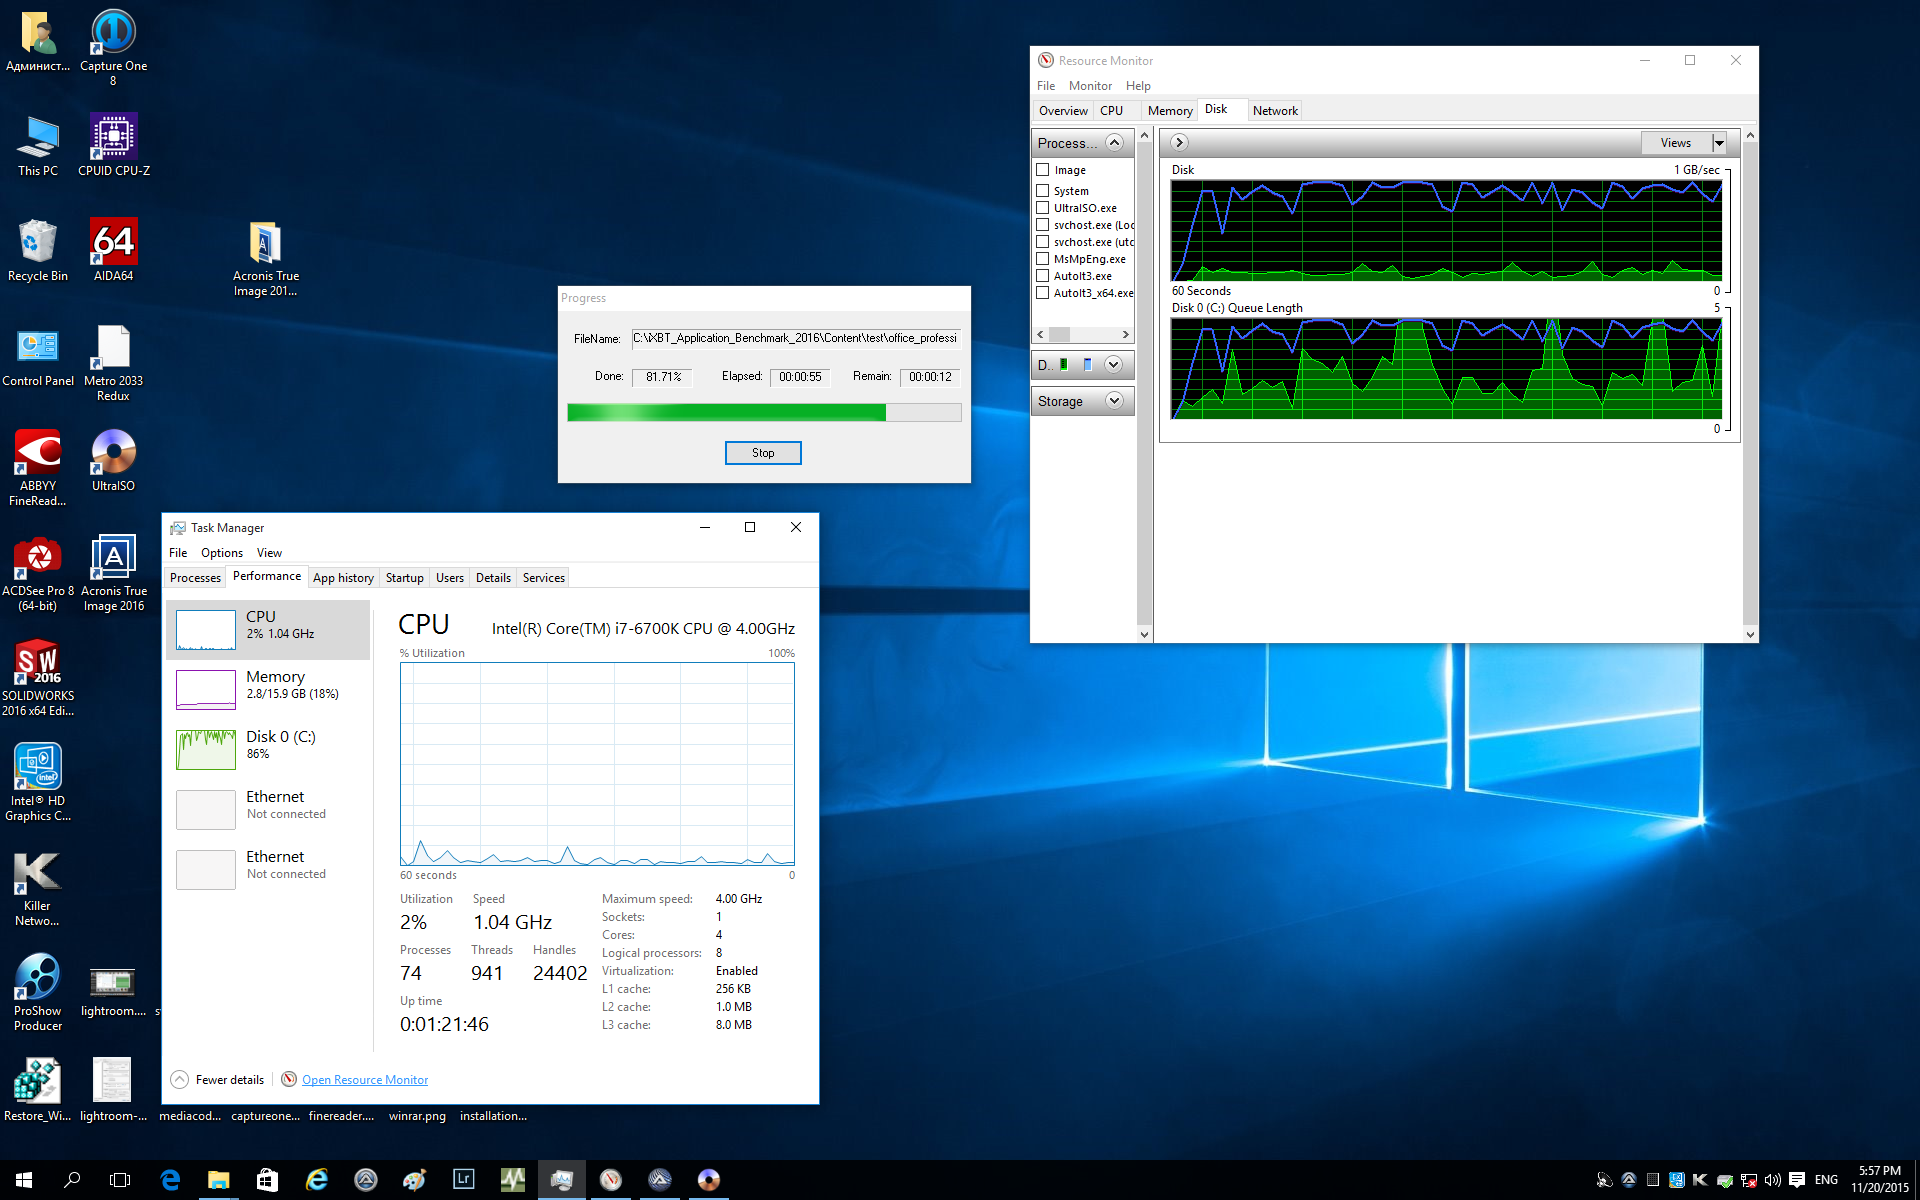The height and width of the screenshot is (1200, 1920).
Task: Click the Microsoft Edge taskbar icon
Action: (x=170, y=1180)
